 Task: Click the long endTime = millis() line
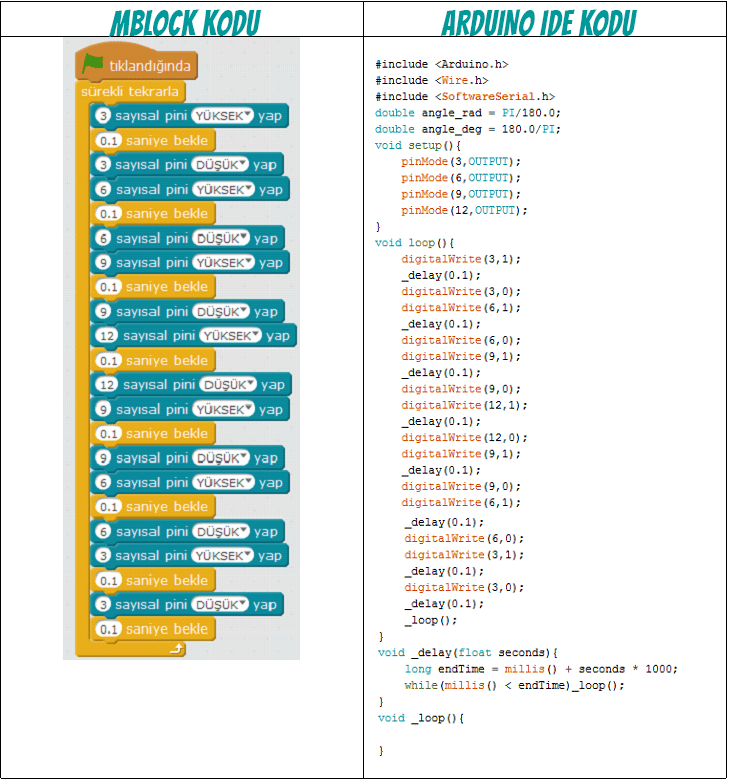[541, 669]
